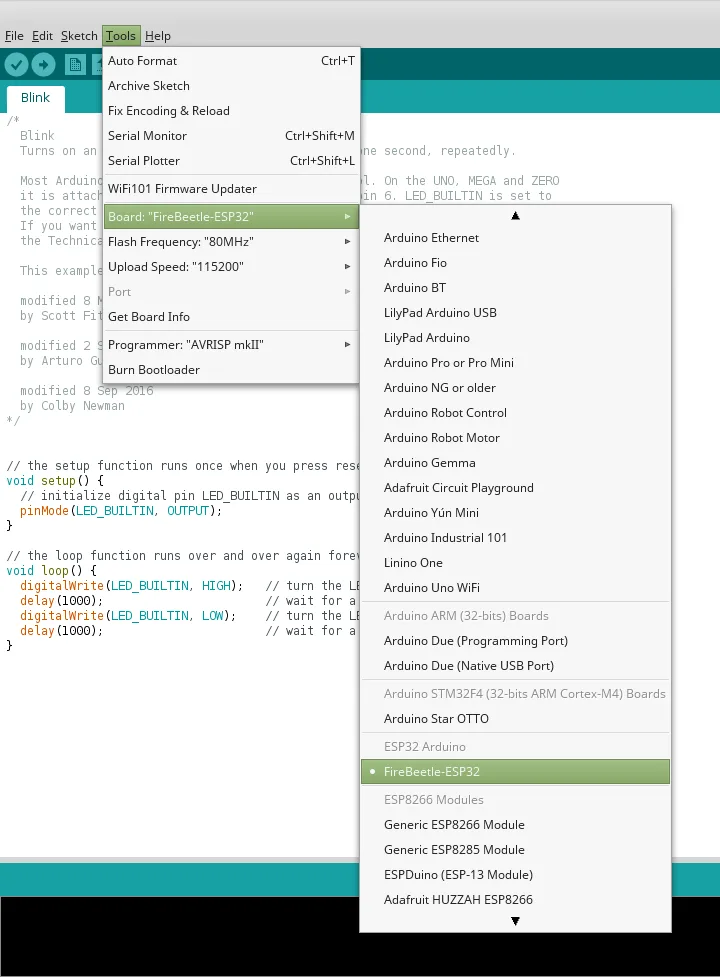Close the Tools menu in menu bar

[121, 36]
